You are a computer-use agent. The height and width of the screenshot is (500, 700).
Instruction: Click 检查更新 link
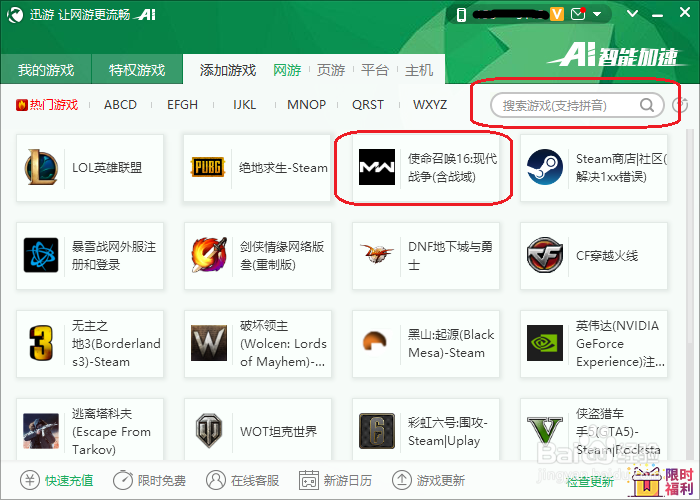[x=590, y=482]
